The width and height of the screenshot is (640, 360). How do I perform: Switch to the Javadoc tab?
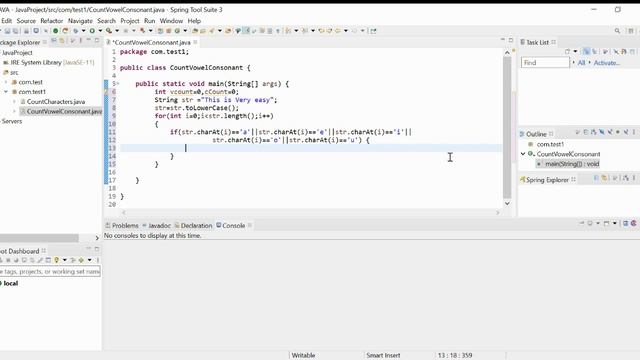156,225
